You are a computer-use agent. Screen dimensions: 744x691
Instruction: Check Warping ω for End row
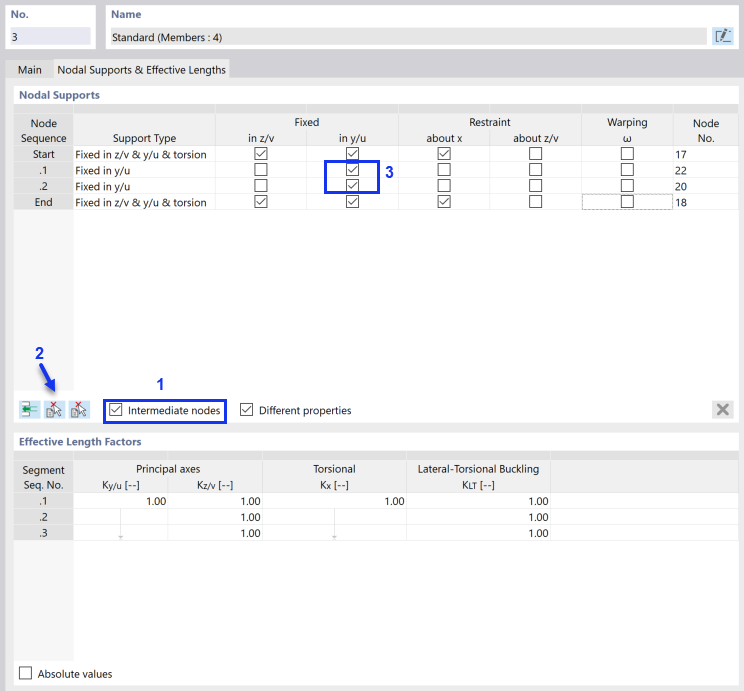pos(627,202)
